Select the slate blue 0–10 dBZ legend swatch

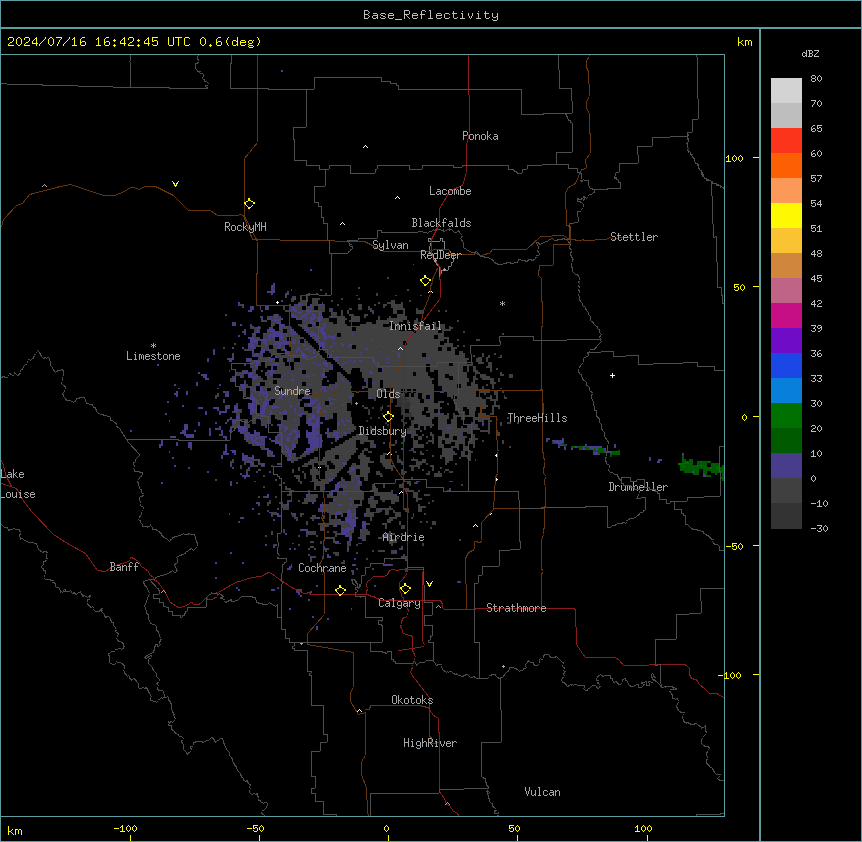click(x=786, y=466)
